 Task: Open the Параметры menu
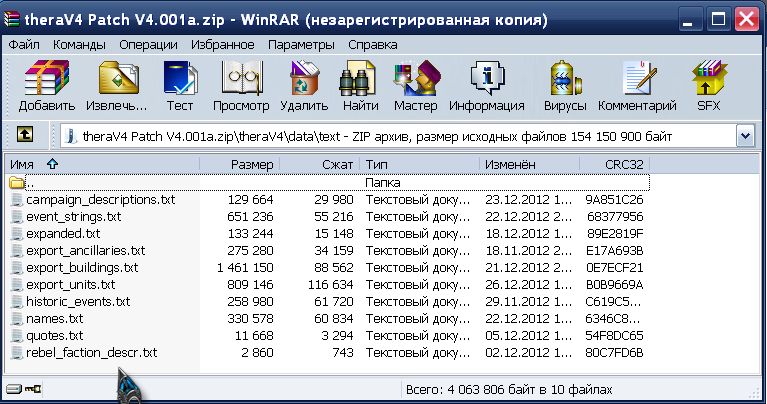tap(301, 45)
